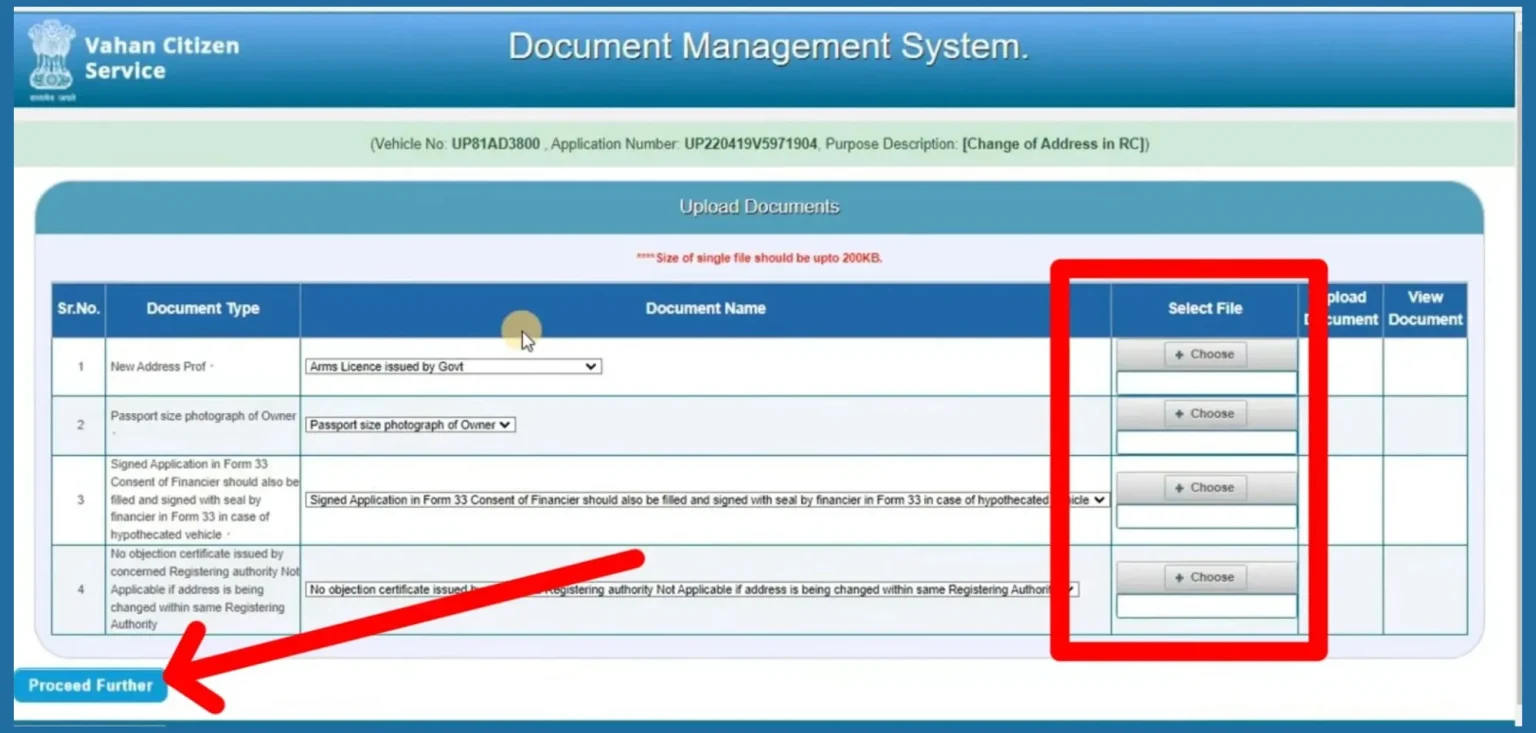This screenshot has width=1536, height=733.
Task: Choose a file for Form 33 application
Action: tap(1205, 487)
